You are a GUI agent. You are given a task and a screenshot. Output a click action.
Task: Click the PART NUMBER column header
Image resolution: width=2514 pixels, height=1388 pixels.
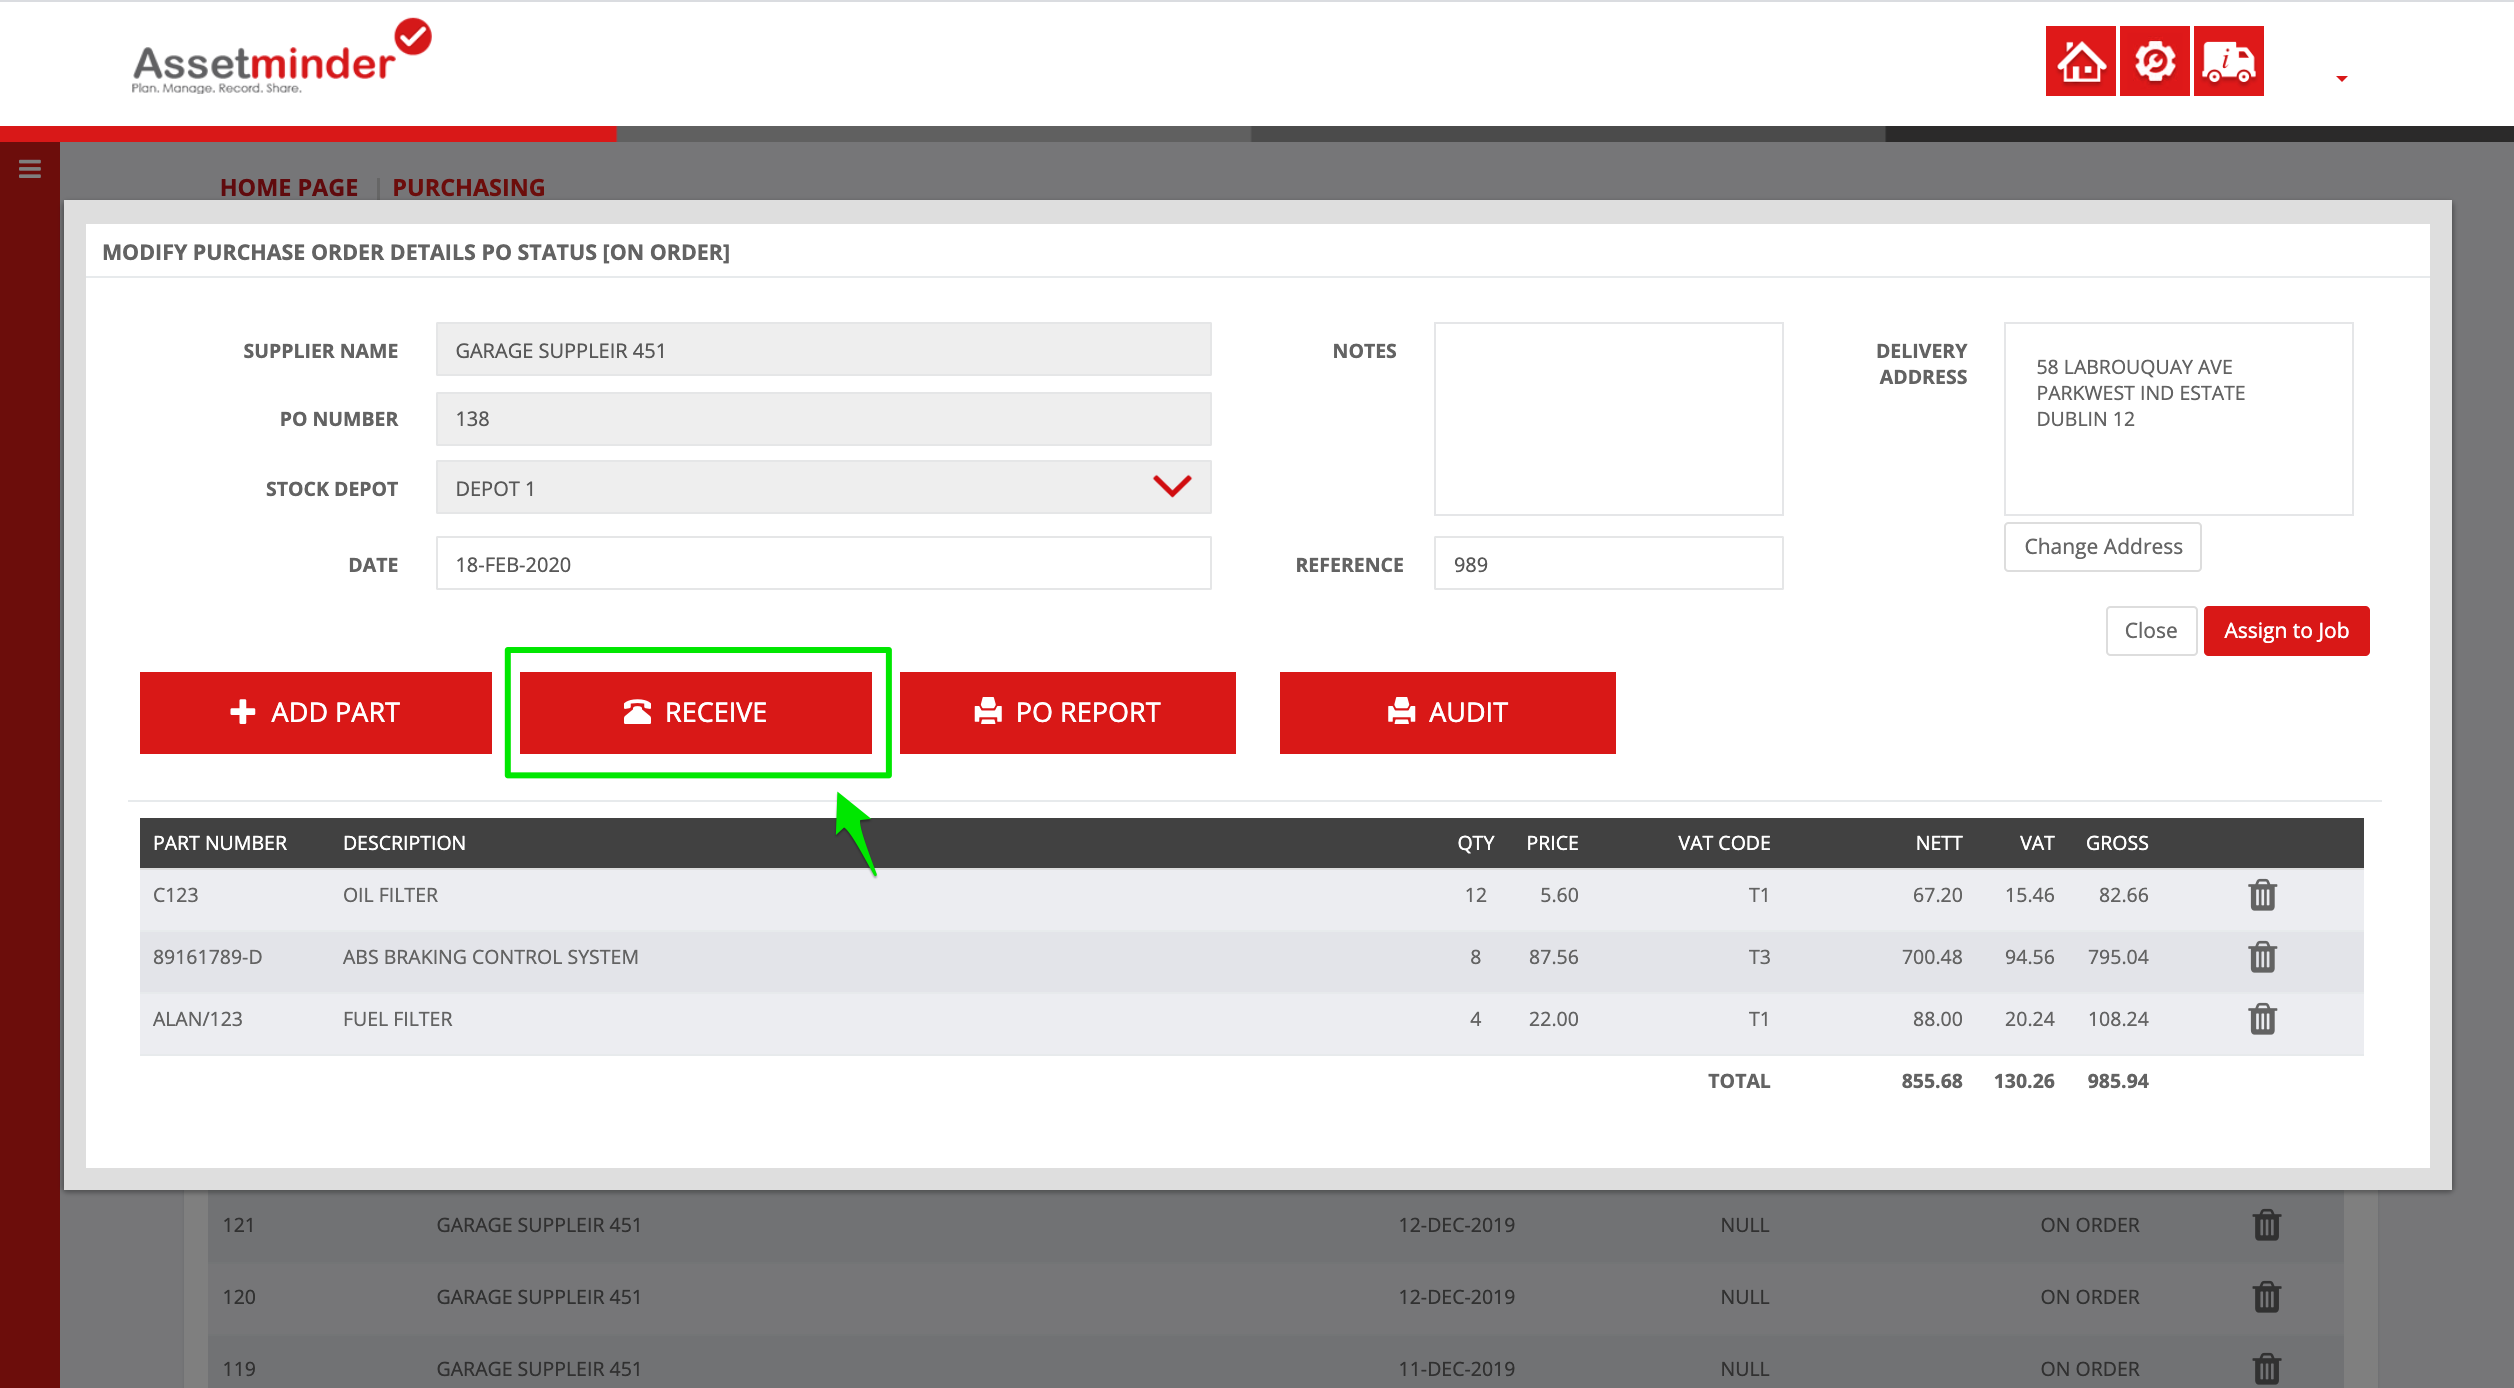(x=219, y=843)
